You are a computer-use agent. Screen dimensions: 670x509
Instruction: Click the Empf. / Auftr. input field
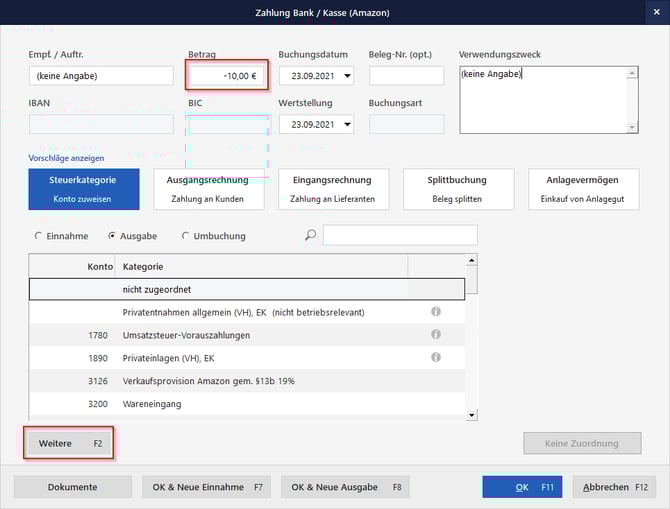pyautogui.click(x=101, y=76)
